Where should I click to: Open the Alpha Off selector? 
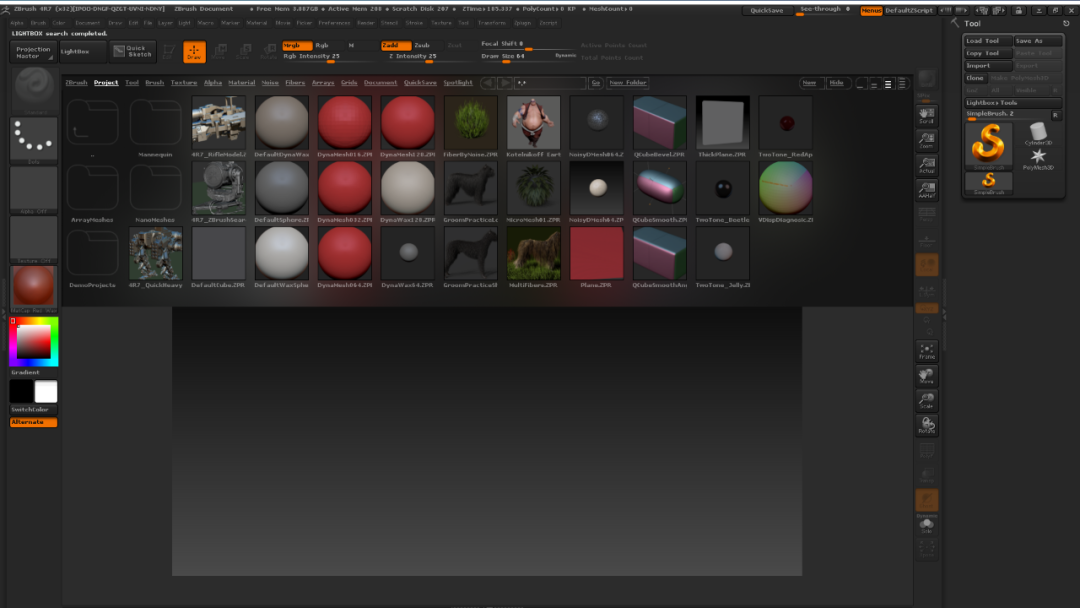tap(34, 190)
